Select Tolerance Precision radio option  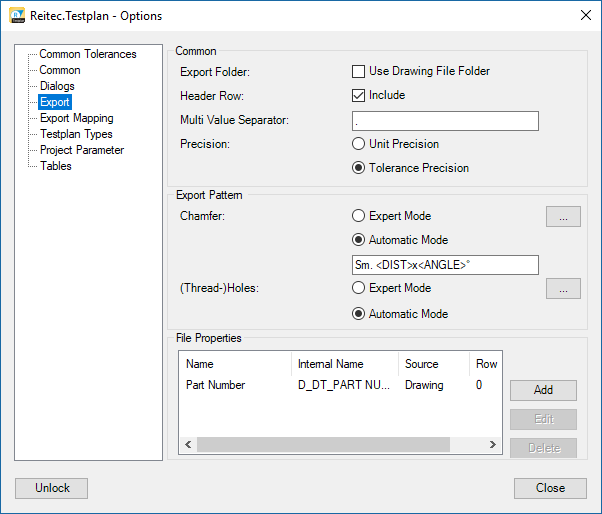359,168
